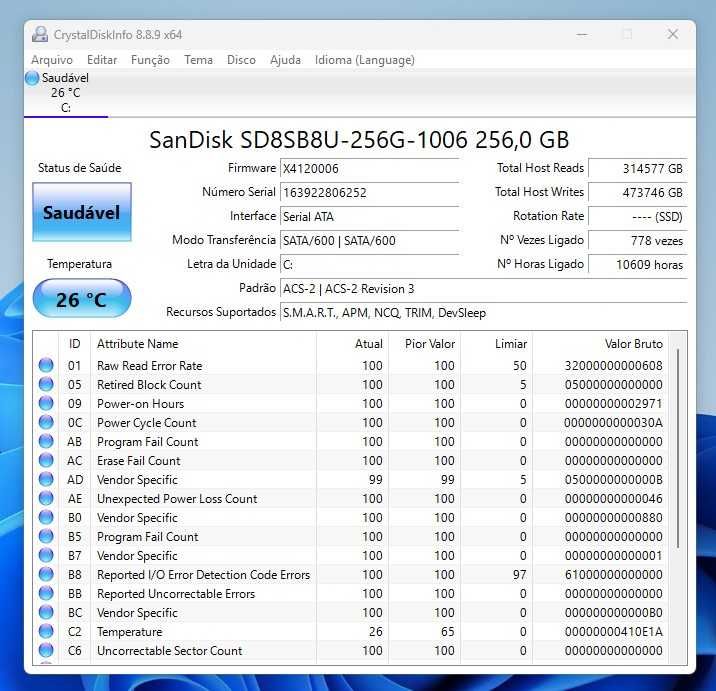Click the Interface field Serial ATA
716x691 pixels.
click(369, 216)
